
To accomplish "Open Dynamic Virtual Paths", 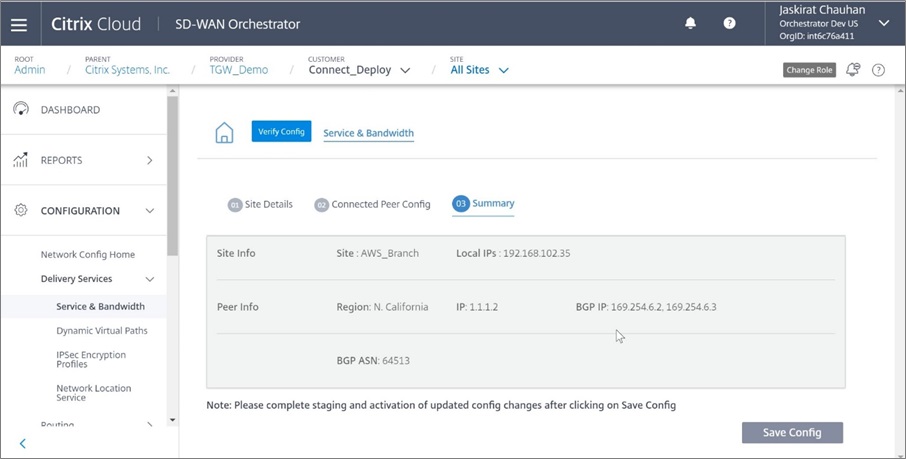I will click(102, 331).
